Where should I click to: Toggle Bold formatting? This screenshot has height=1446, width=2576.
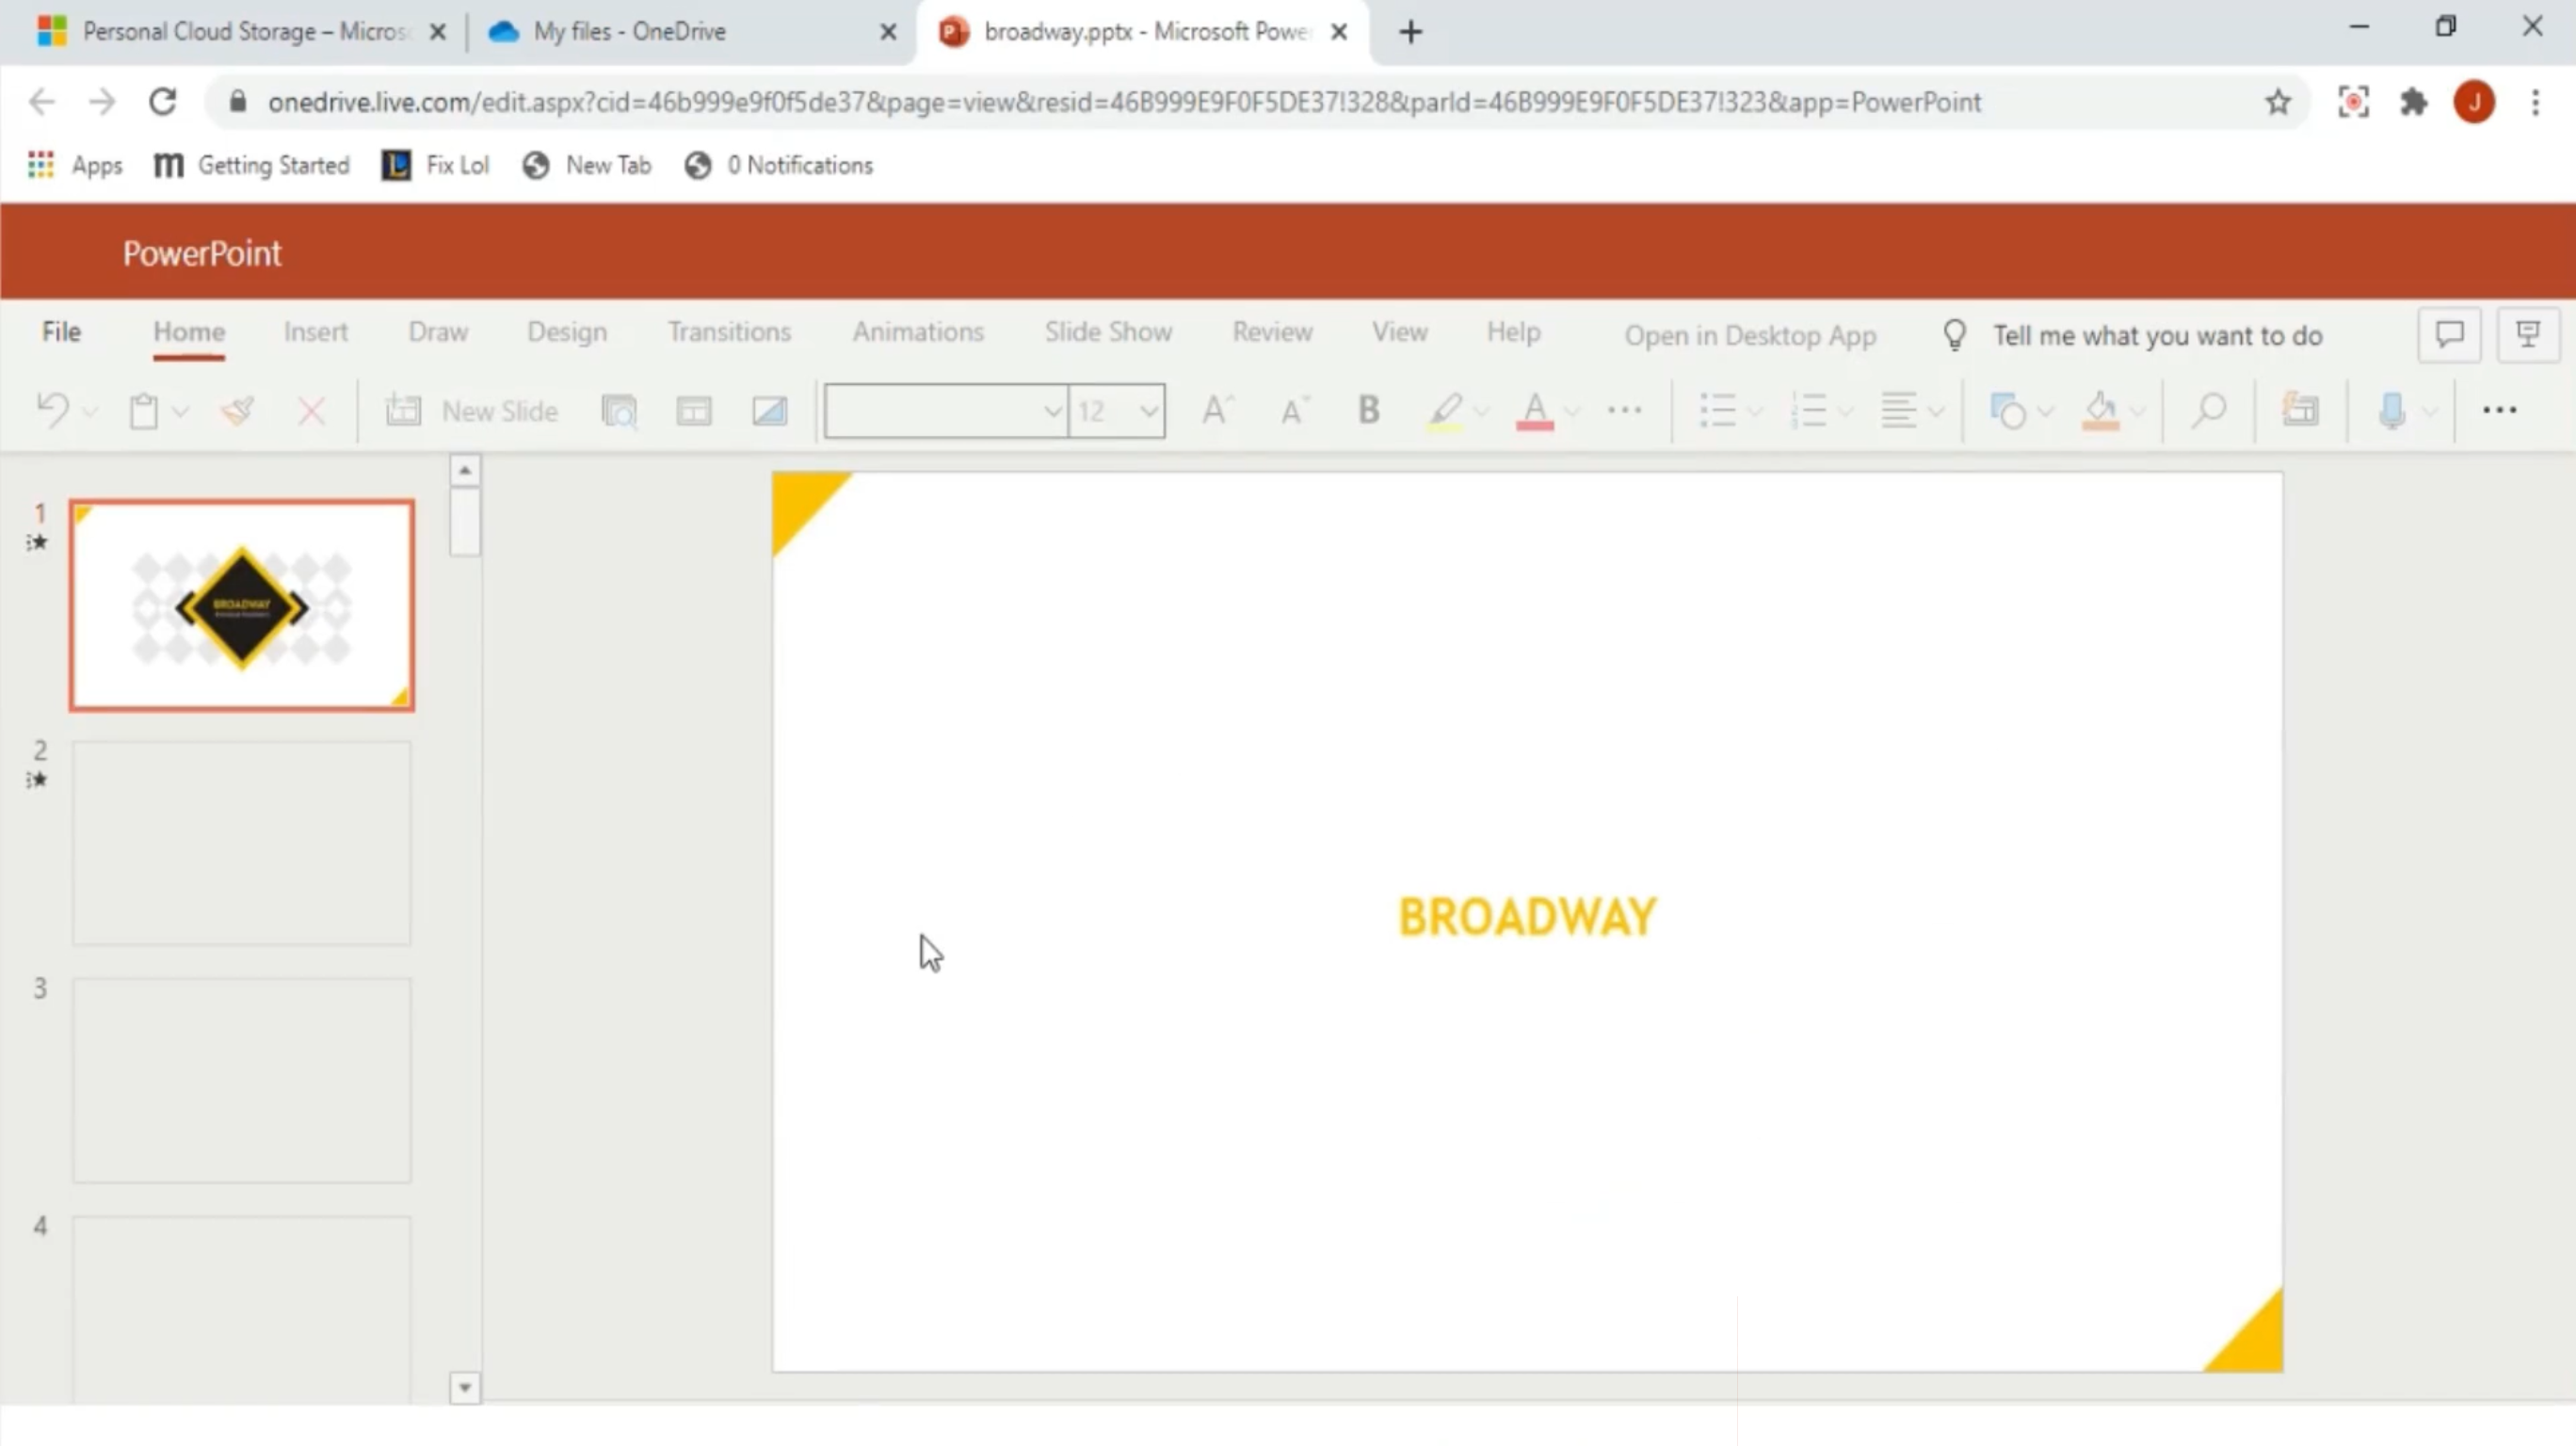click(1368, 410)
